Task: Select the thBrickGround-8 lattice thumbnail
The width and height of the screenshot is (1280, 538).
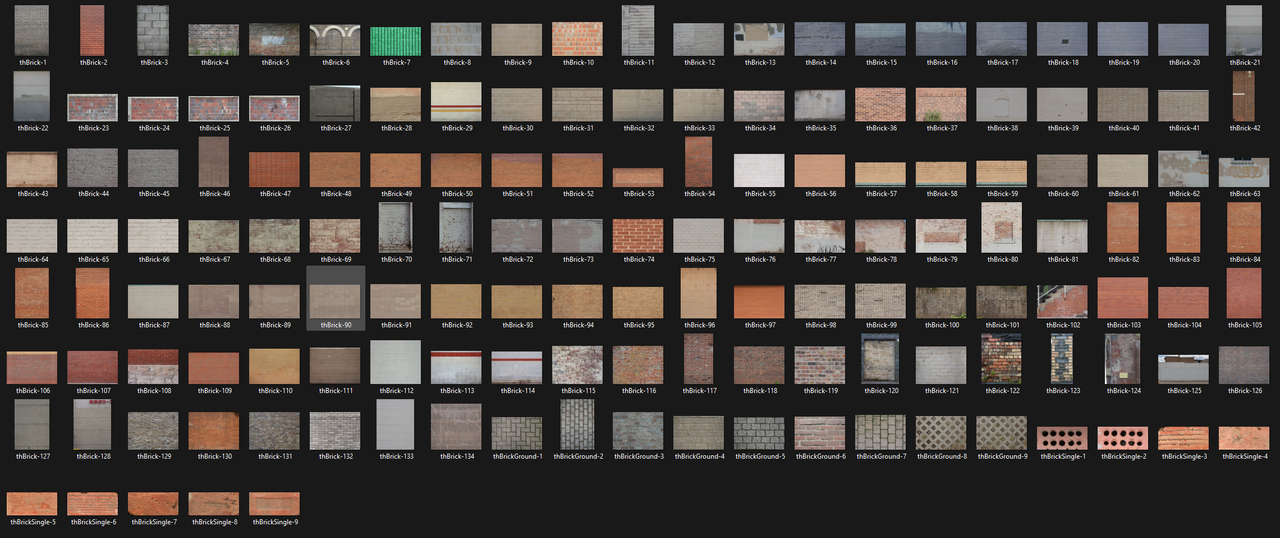Action: click(x=941, y=433)
